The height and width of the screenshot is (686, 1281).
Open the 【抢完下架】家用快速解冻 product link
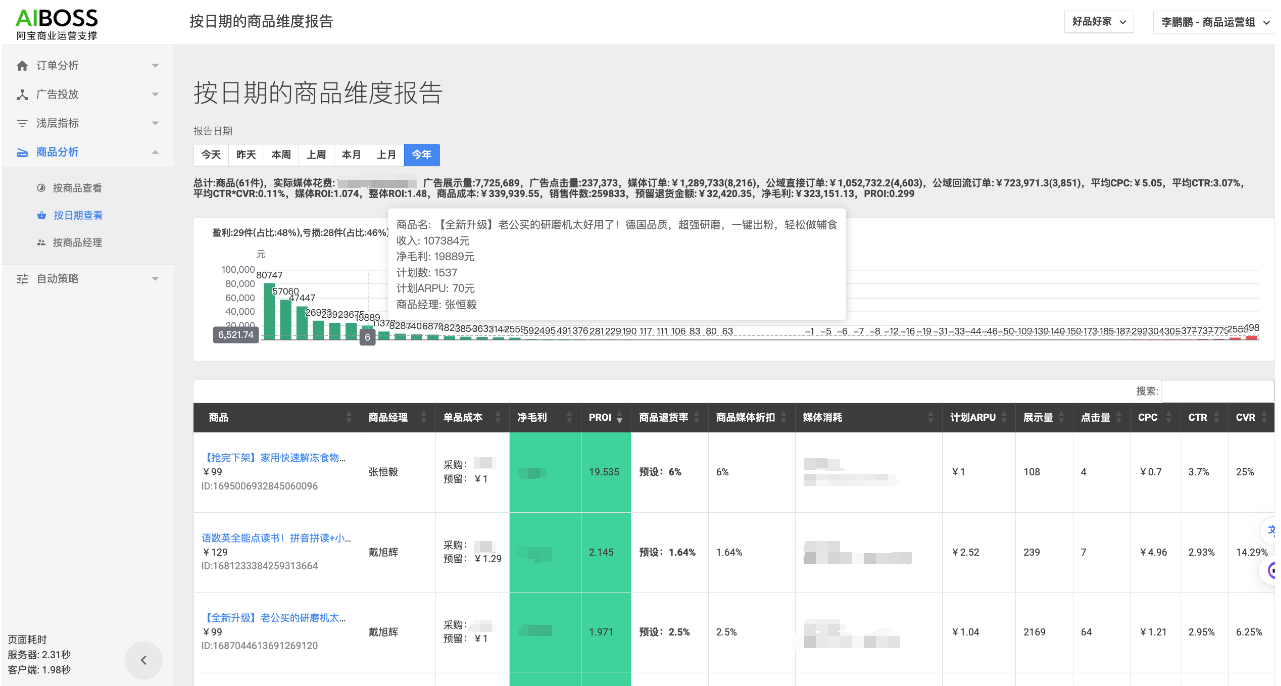pos(276,458)
